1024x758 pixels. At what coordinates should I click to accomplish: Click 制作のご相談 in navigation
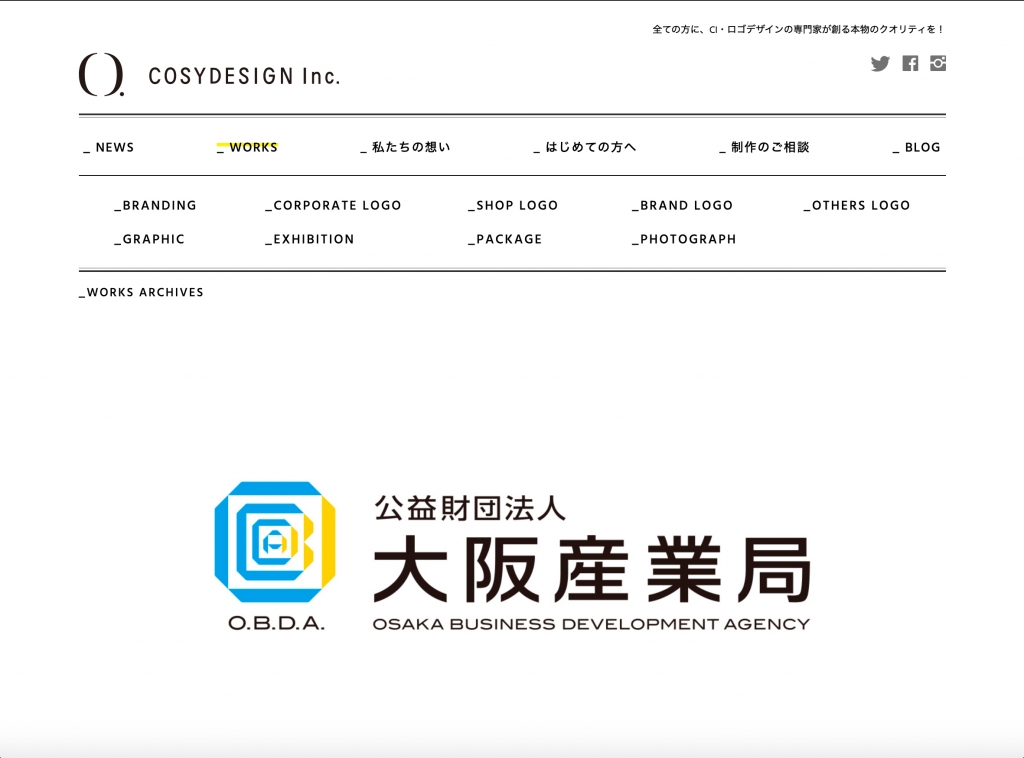tap(764, 147)
